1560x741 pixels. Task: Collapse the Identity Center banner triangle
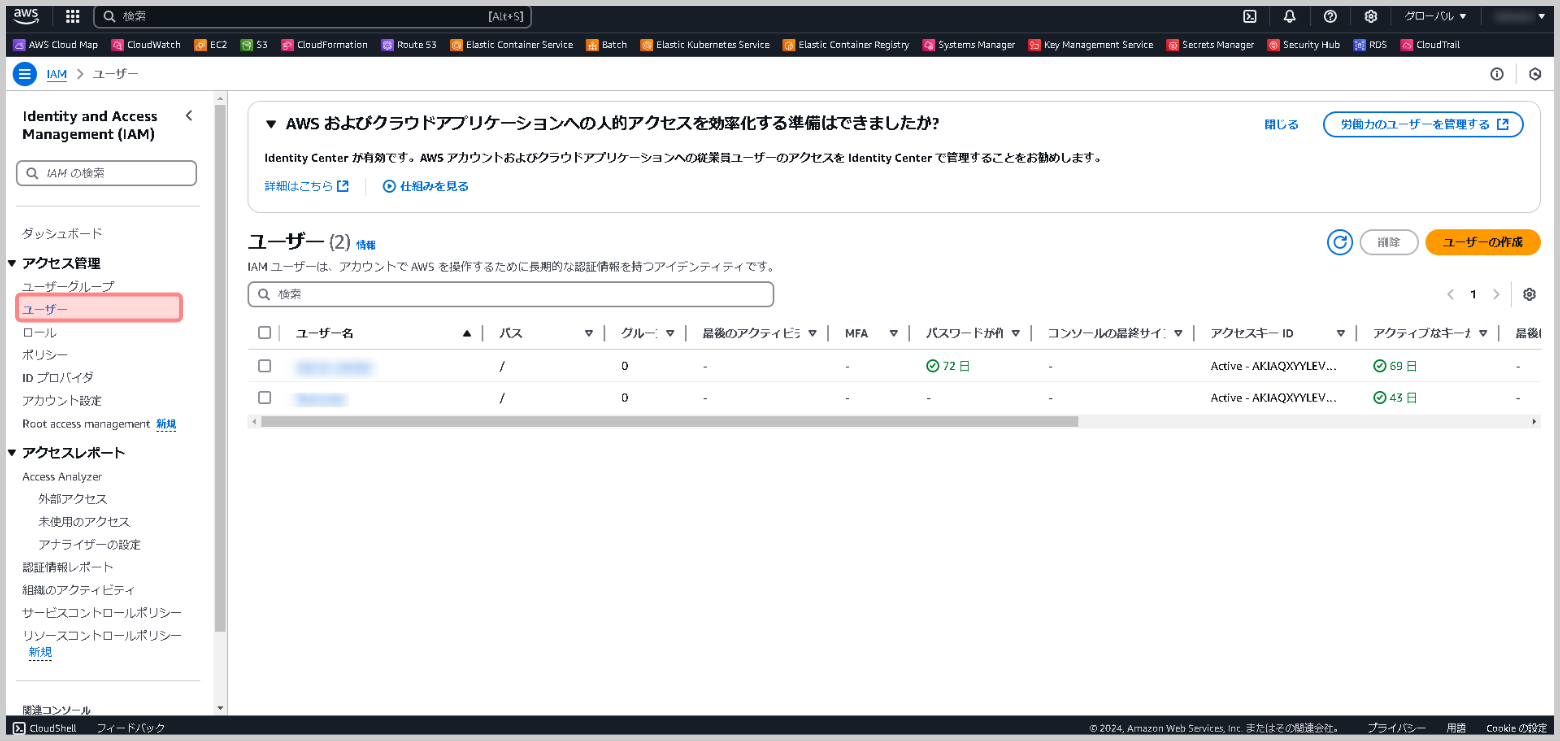coord(270,124)
